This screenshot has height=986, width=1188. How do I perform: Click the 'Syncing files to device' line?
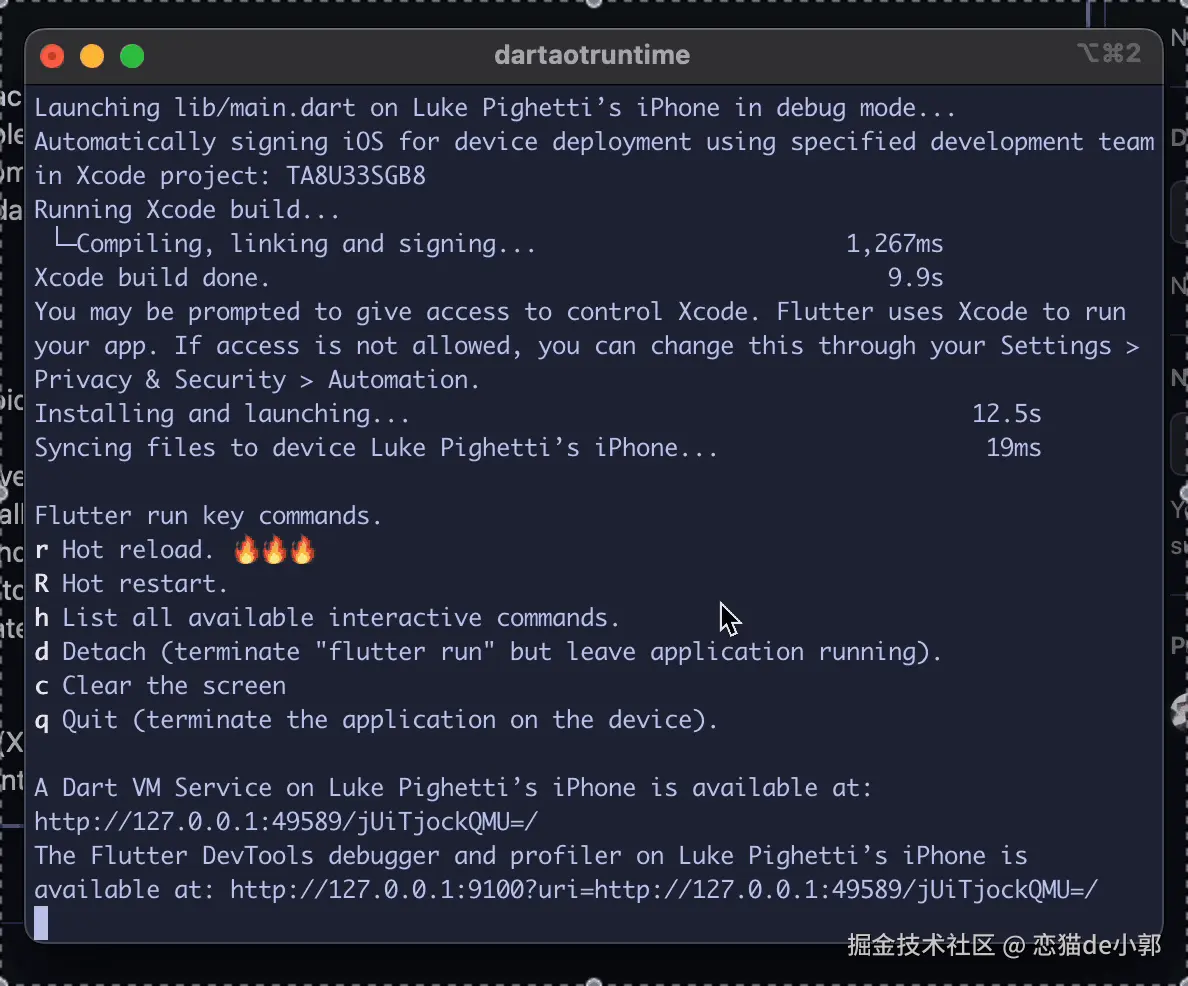[376, 448]
